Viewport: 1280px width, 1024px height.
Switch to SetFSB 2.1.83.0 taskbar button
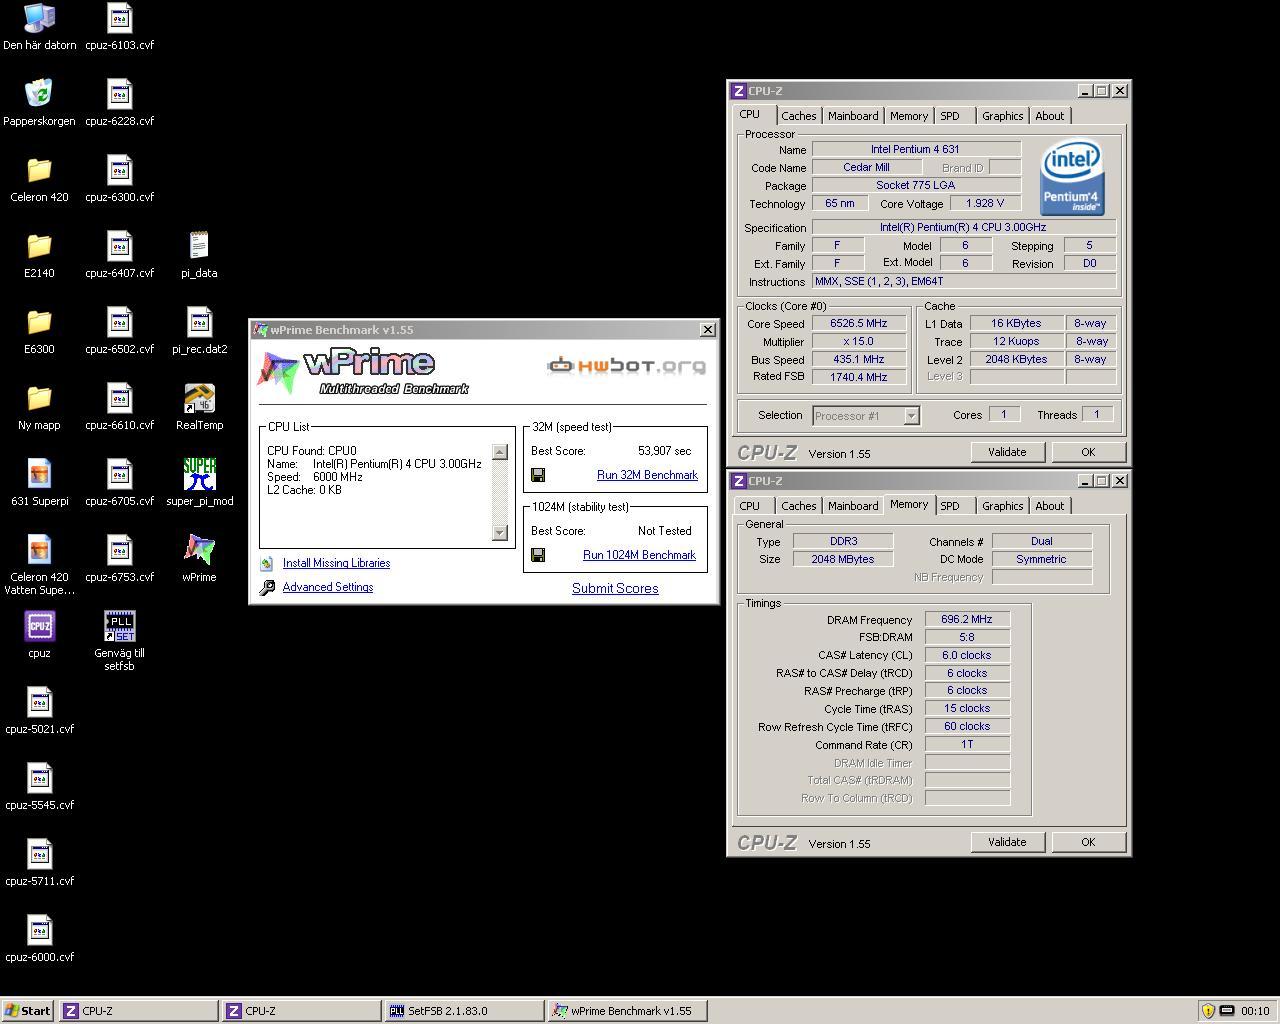464,1011
